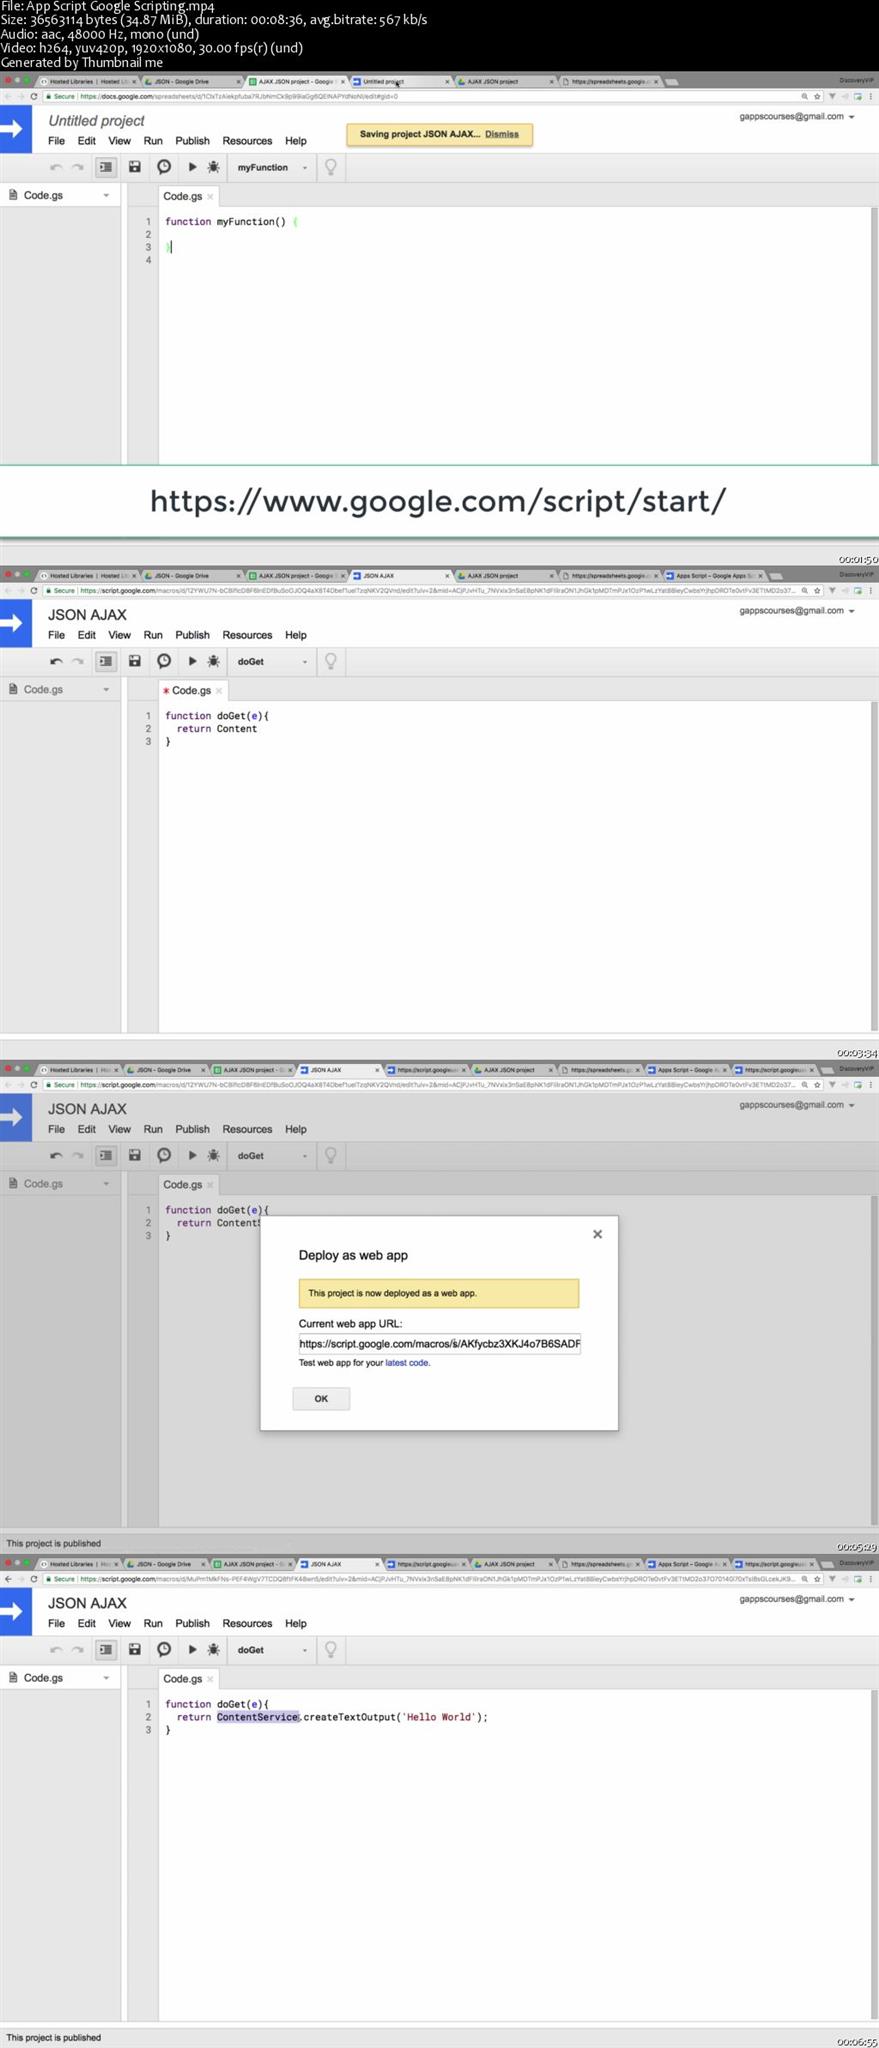Open Edit menu in Hello World frame
Viewport: 879px width, 2048px height.
[87, 1623]
